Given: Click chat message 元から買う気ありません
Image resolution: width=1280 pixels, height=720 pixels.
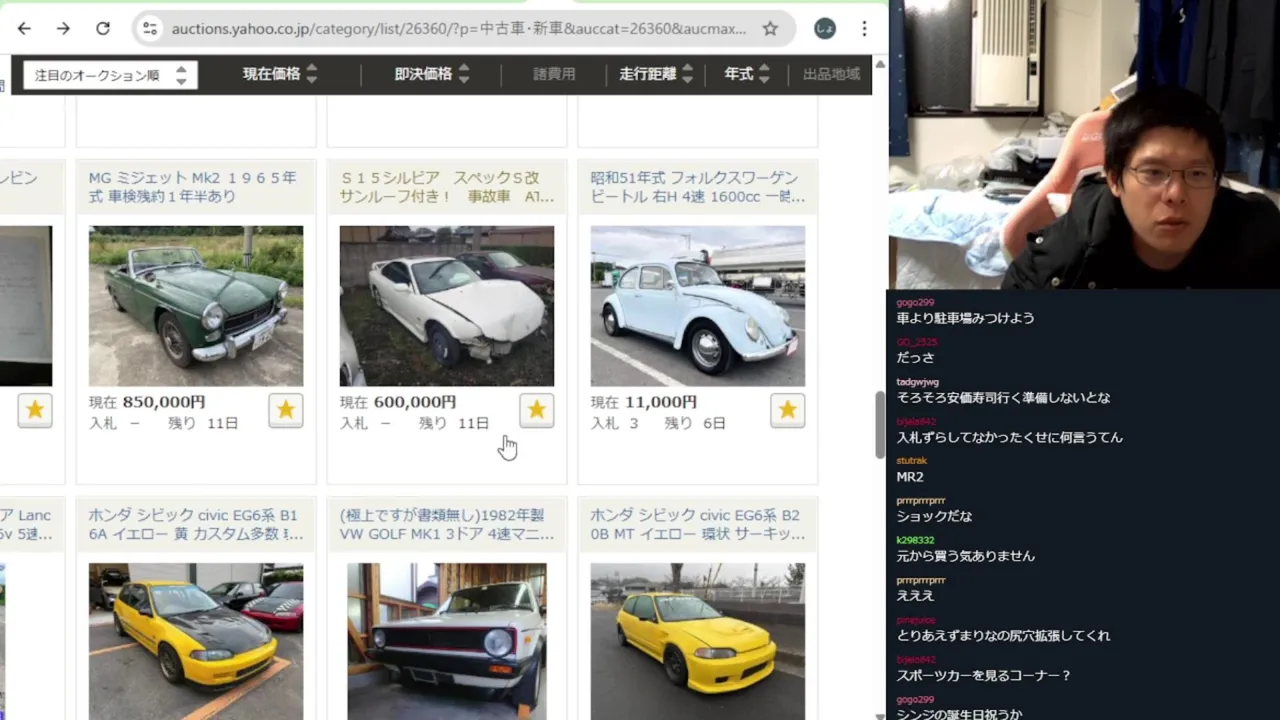Looking at the screenshot, I should (965, 556).
